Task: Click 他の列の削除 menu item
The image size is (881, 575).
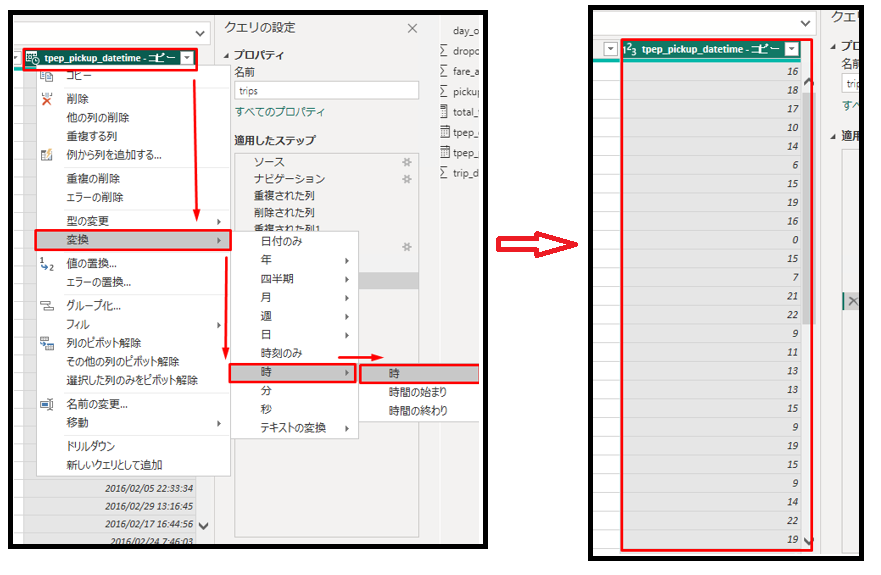Action: pyautogui.click(x=98, y=117)
